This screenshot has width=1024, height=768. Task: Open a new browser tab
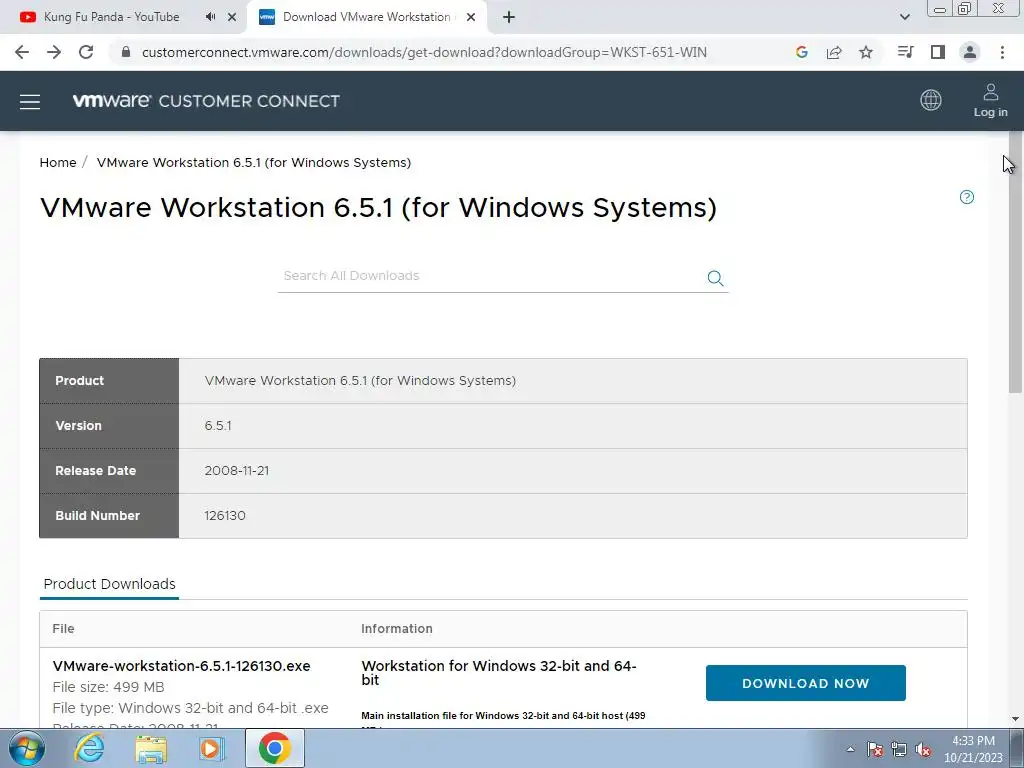[509, 17]
